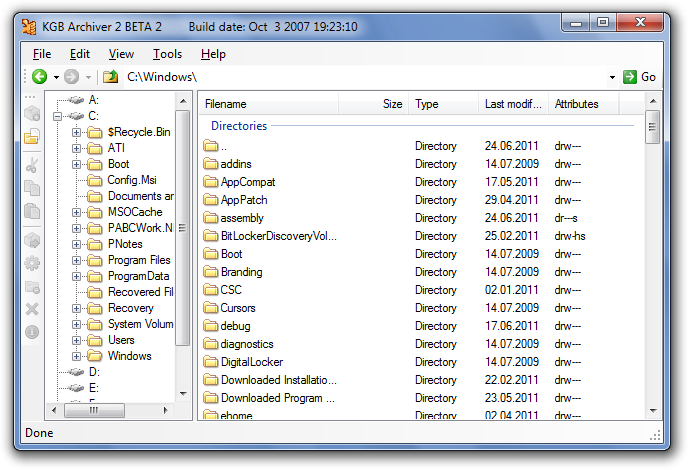Sort by the Attributes column header
The image size is (689, 470).
pyautogui.click(x=584, y=104)
